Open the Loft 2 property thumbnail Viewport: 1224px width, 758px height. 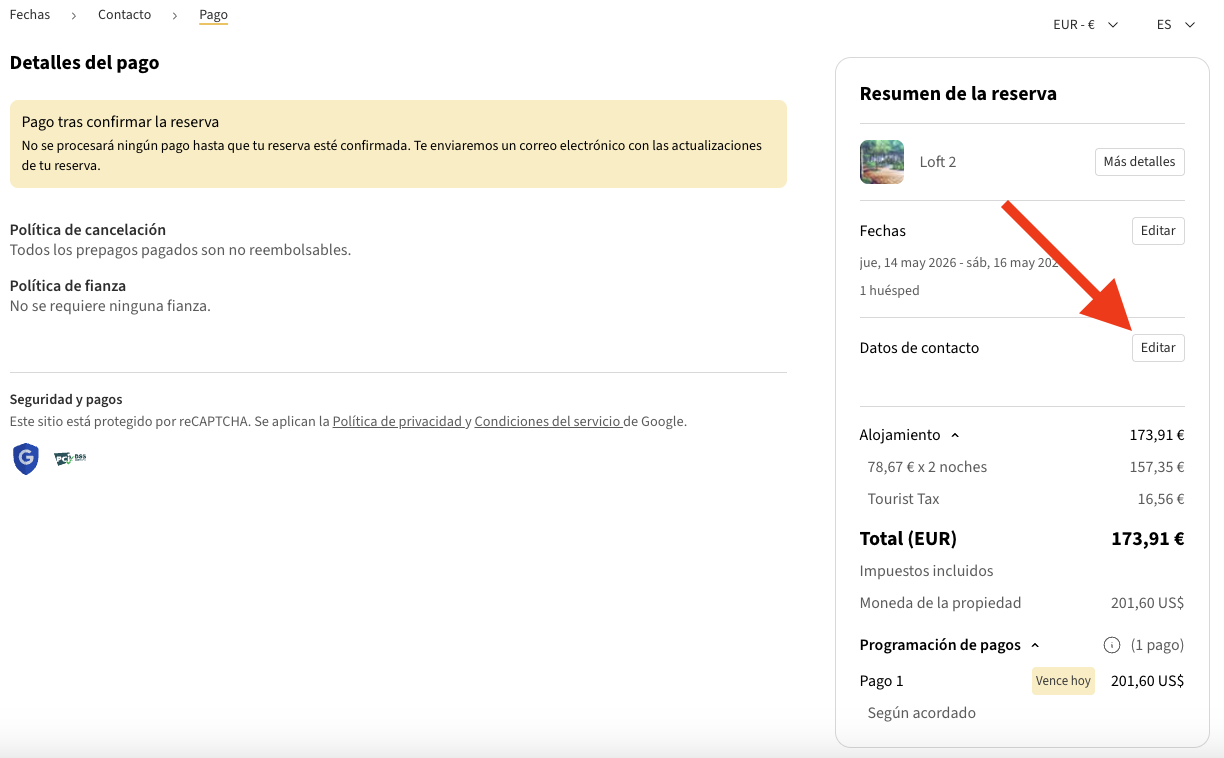pos(881,162)
